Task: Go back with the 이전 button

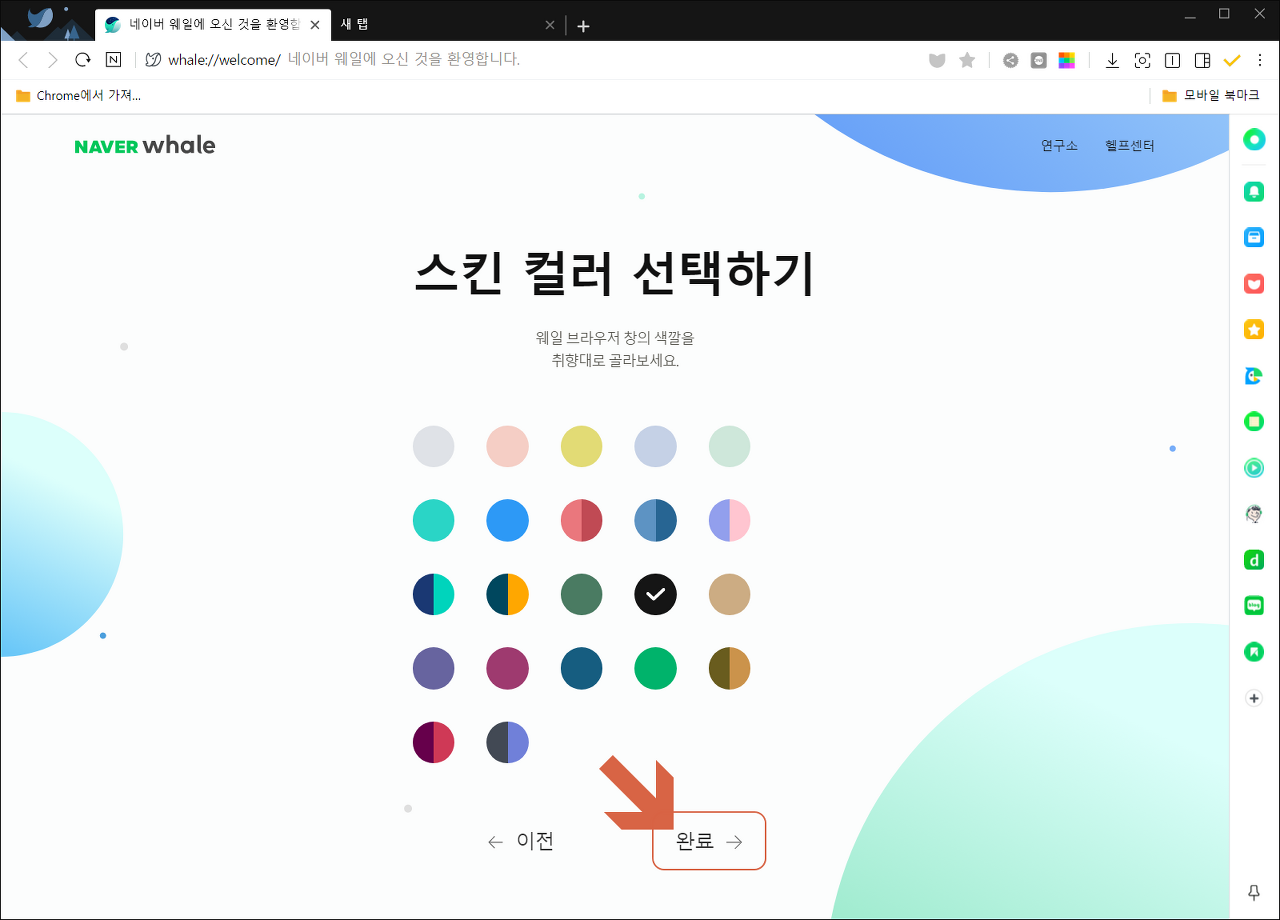Action: click(x=520, y=842)
